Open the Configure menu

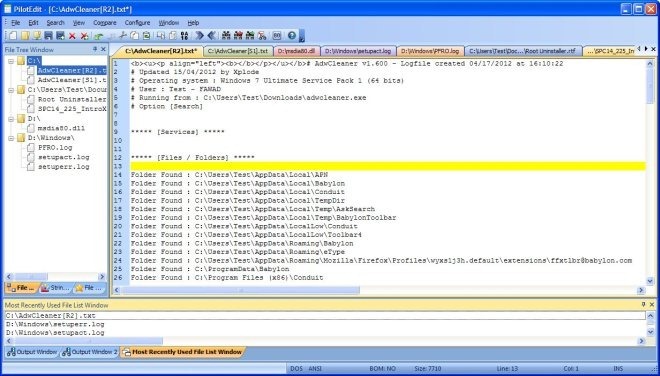[x=137, y=23]
